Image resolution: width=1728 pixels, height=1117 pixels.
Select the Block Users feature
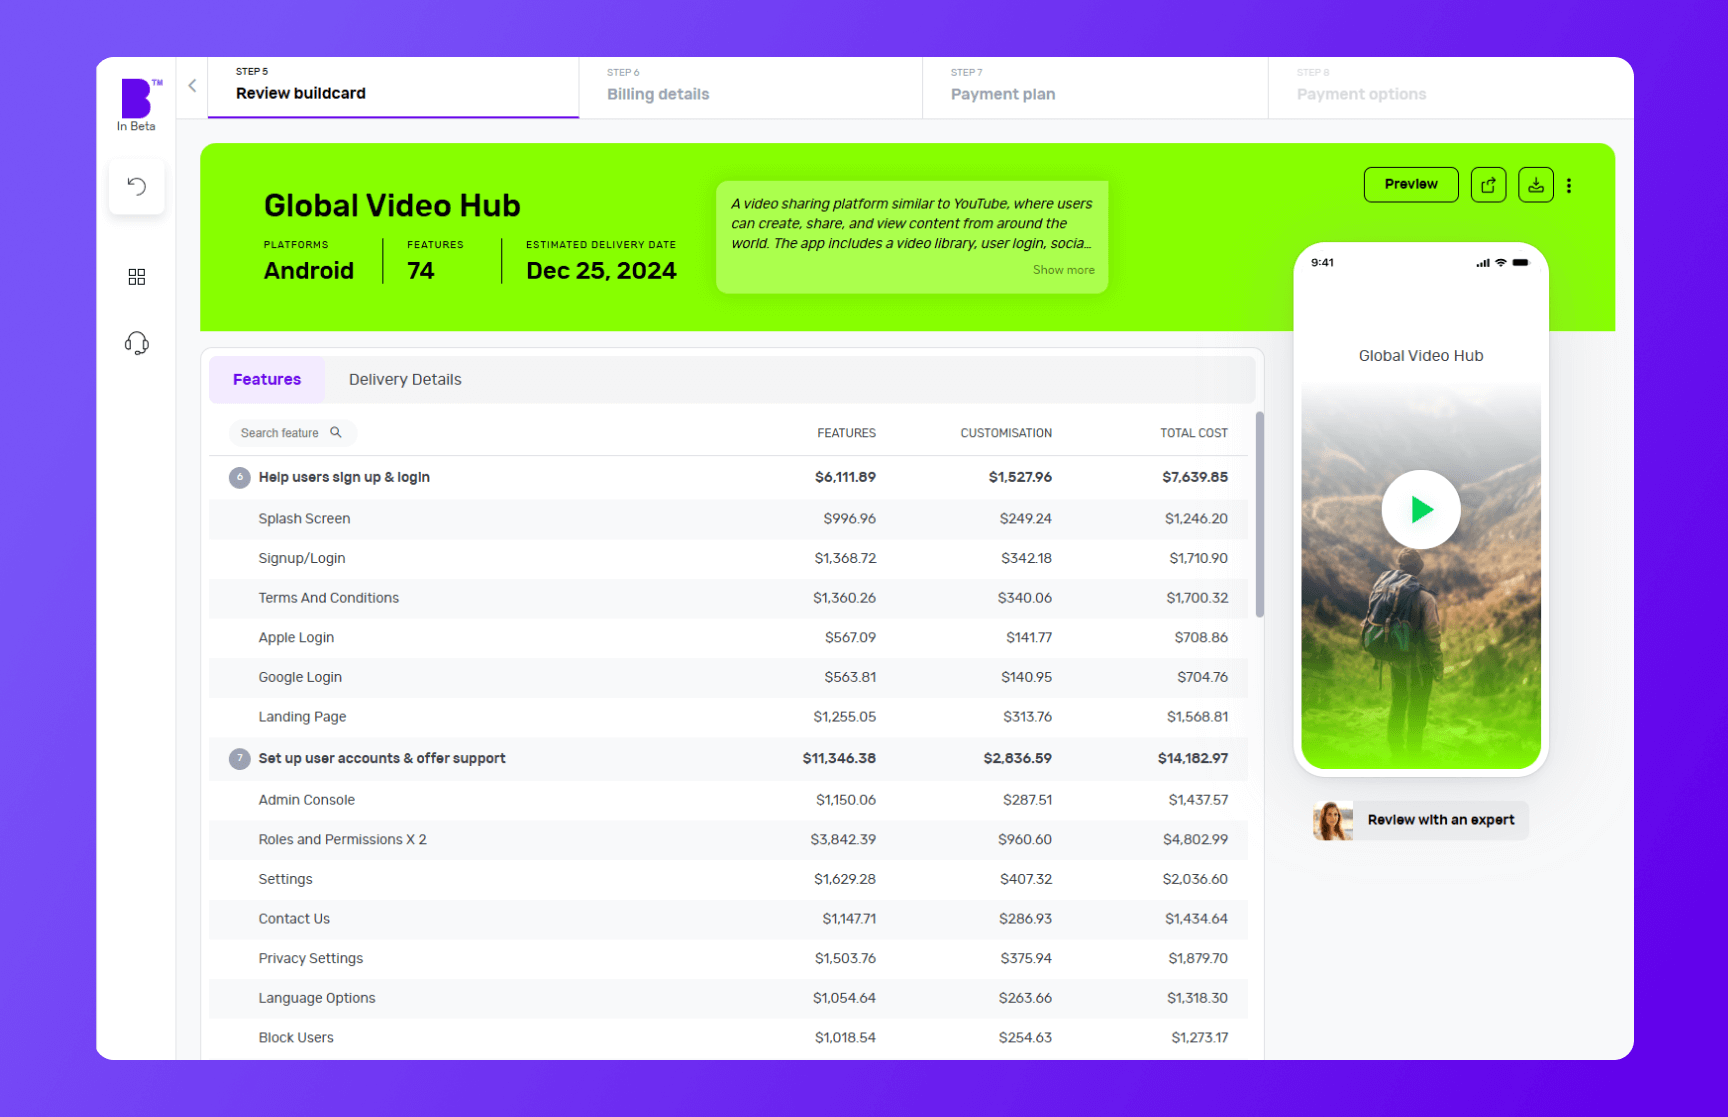[728, 1038]
